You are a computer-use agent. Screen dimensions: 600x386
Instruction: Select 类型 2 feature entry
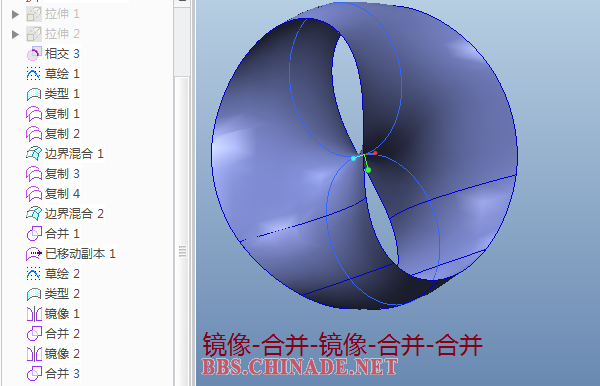[62, 293]
